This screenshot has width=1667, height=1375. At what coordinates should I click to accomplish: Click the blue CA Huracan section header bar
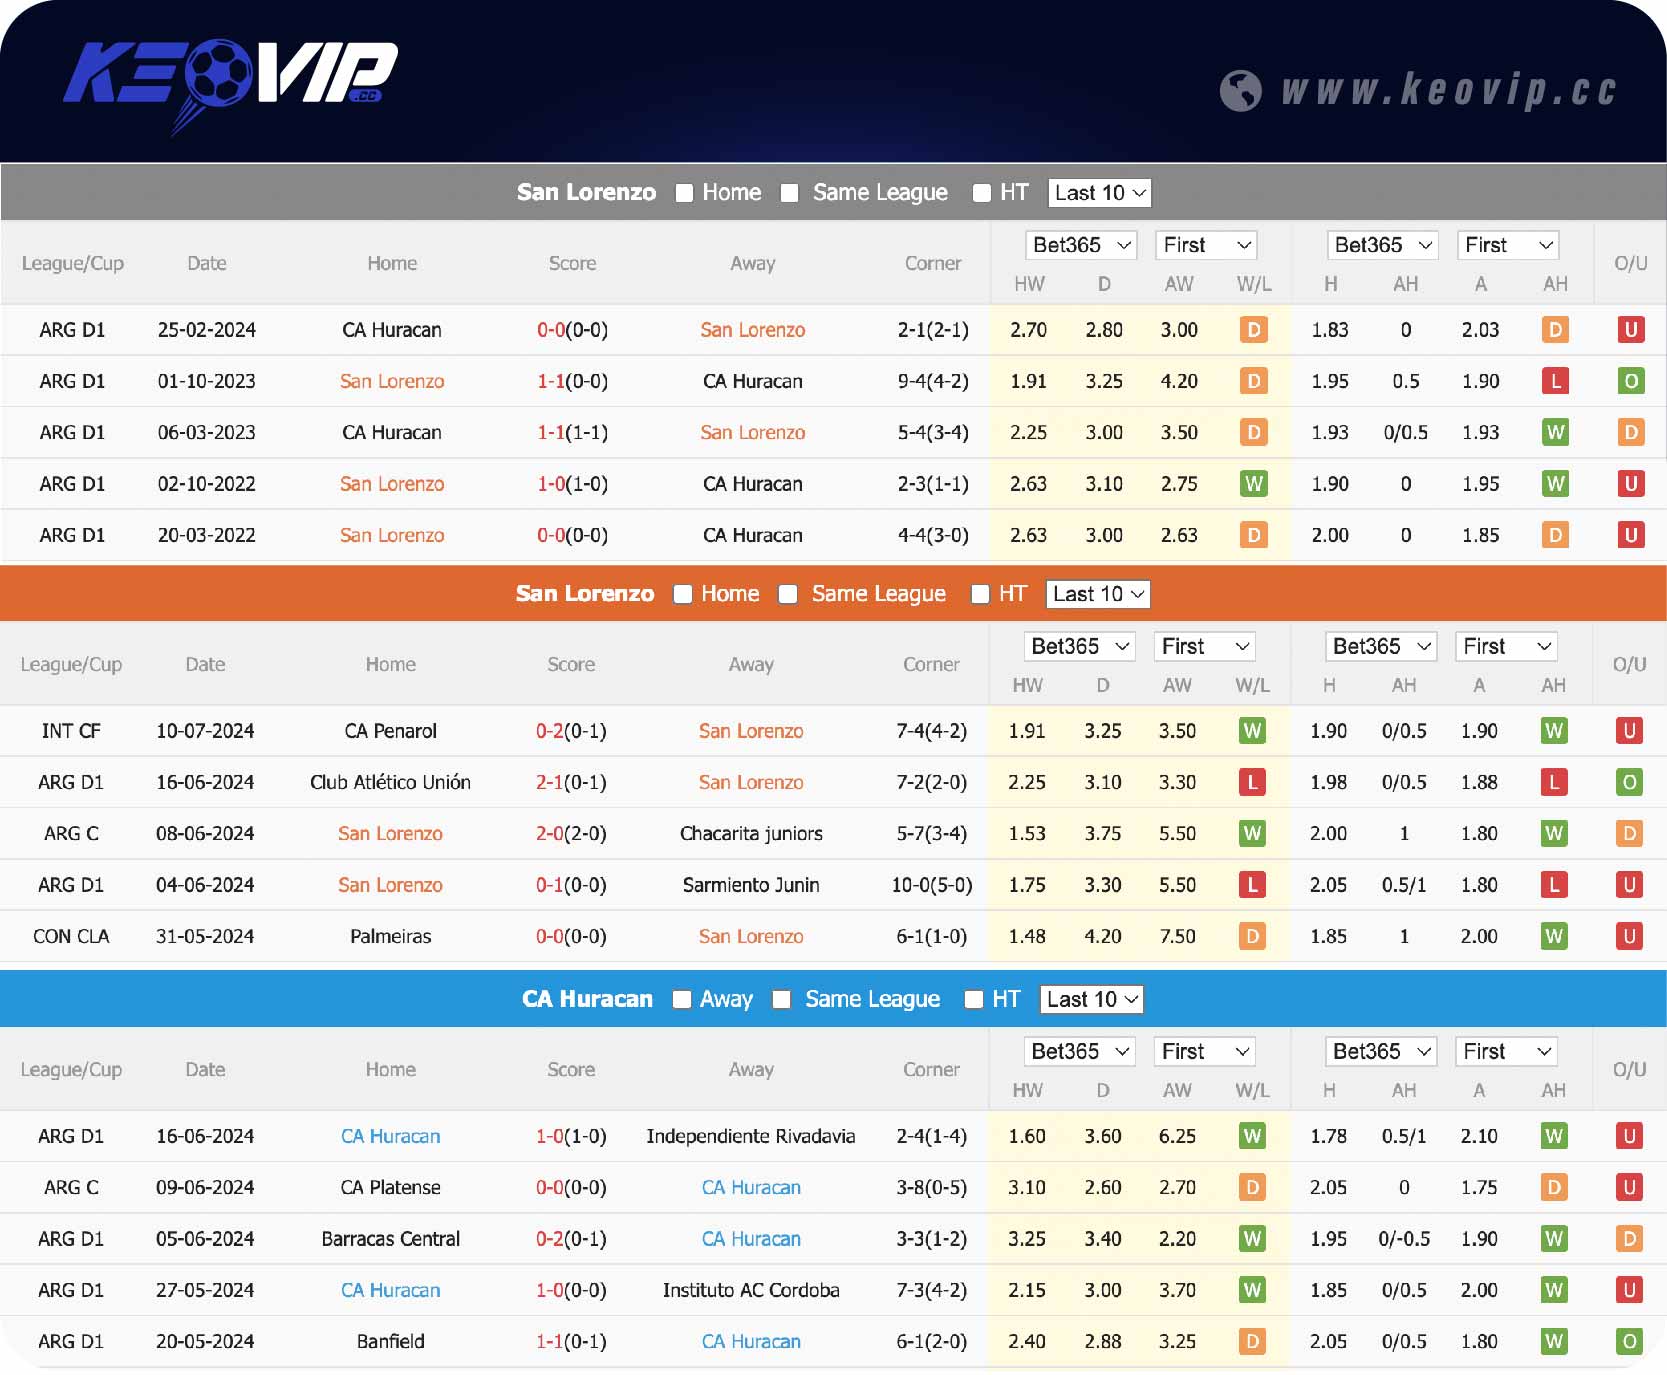click(x=300, y=999)
